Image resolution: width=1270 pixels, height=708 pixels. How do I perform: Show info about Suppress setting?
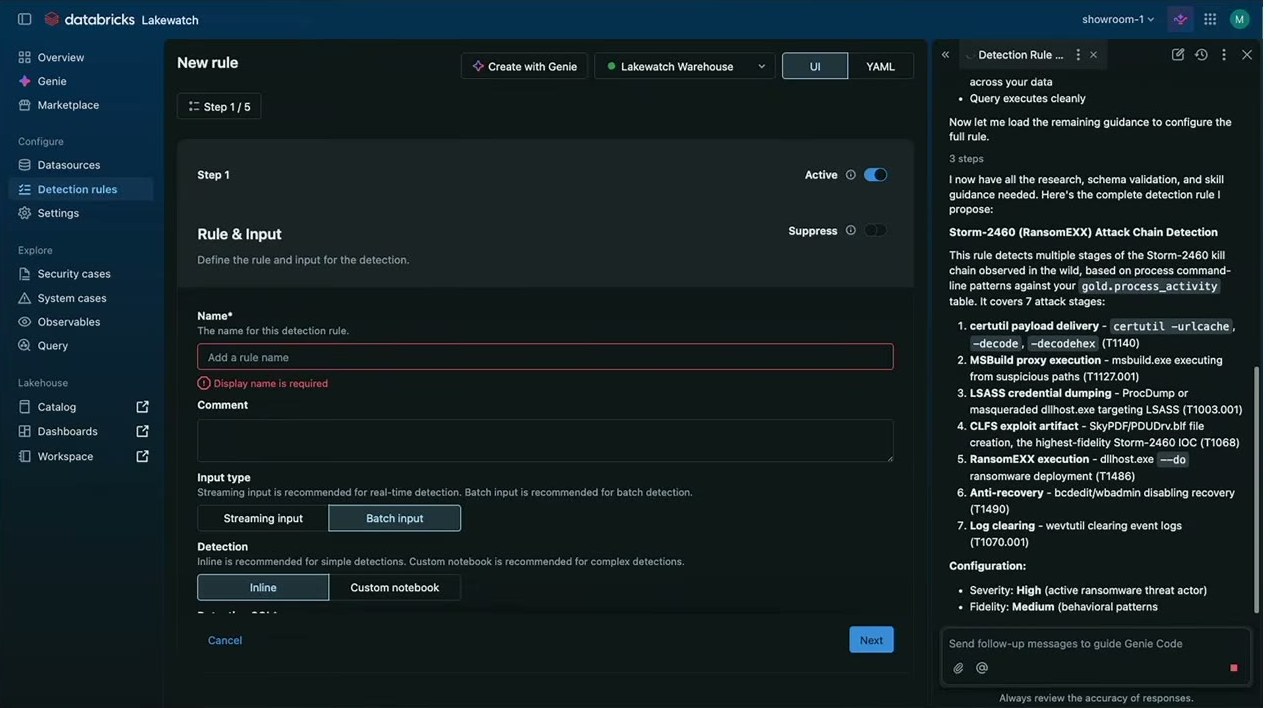851,230
